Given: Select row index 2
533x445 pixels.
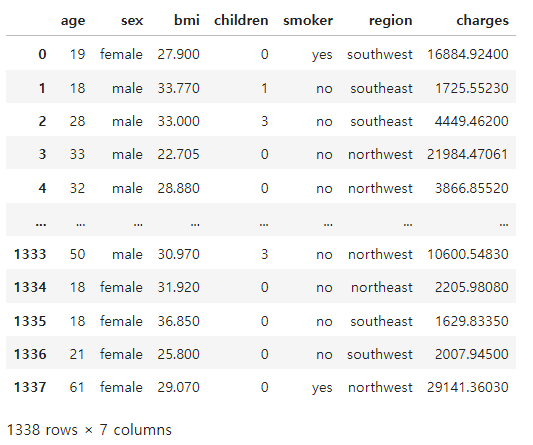Looking at the screenshot, I should 42,121.
